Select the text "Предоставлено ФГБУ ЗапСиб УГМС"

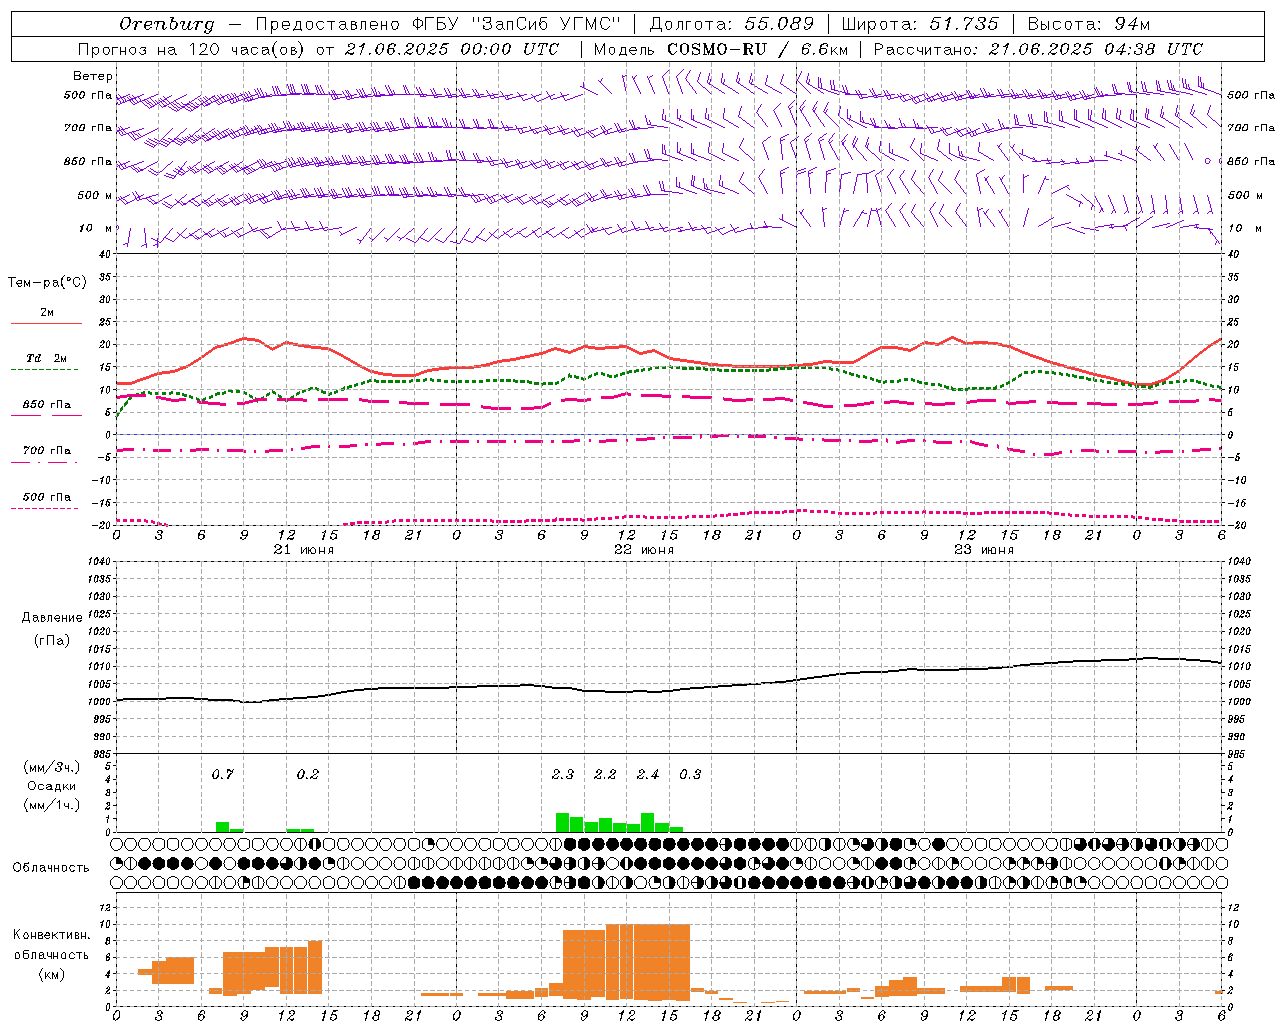point(438,24)
